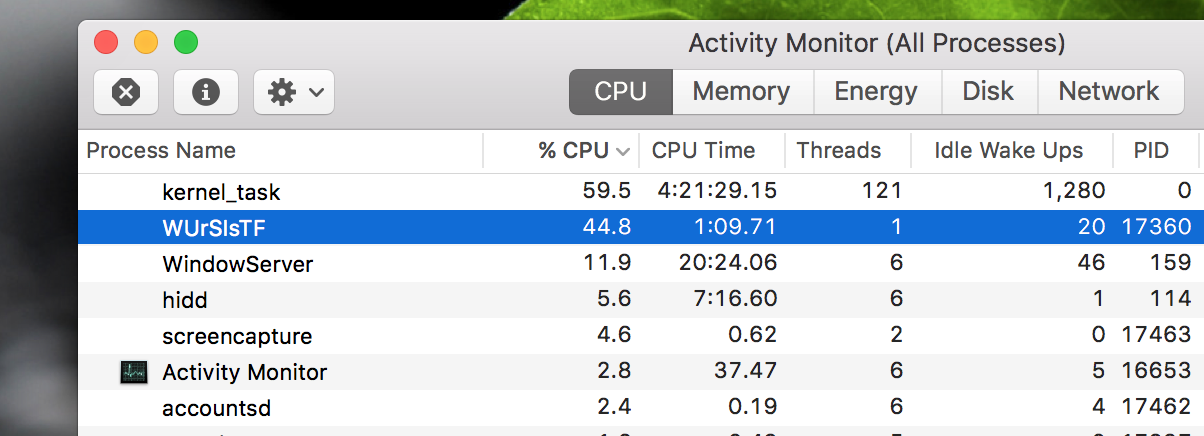Viewport: 1204px width, 436px height.
Task: Show the Disk tab
Action: [x=988, y=92]
